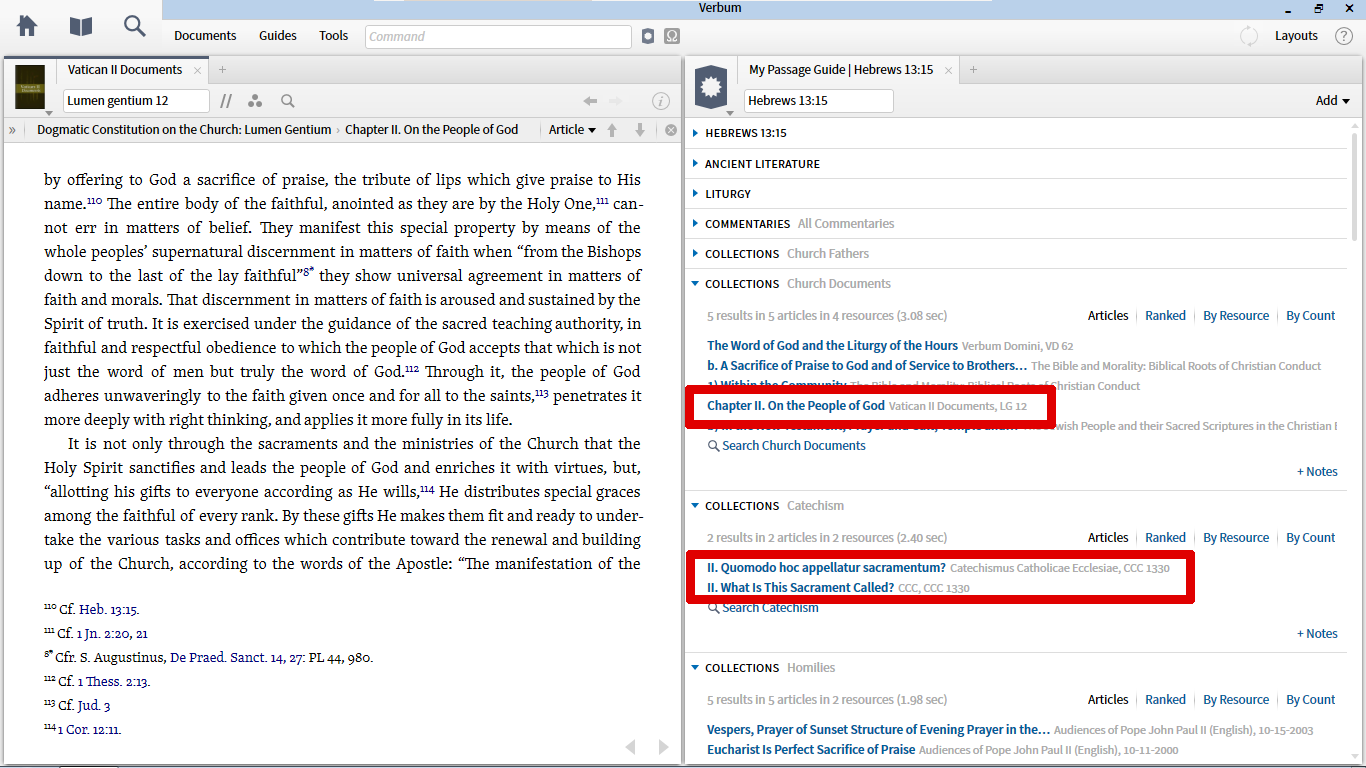Sort Church Documents results By Count
The width and height of the screenshot is (1366, 768).
pyautogui.click(x=1311, y=315)
